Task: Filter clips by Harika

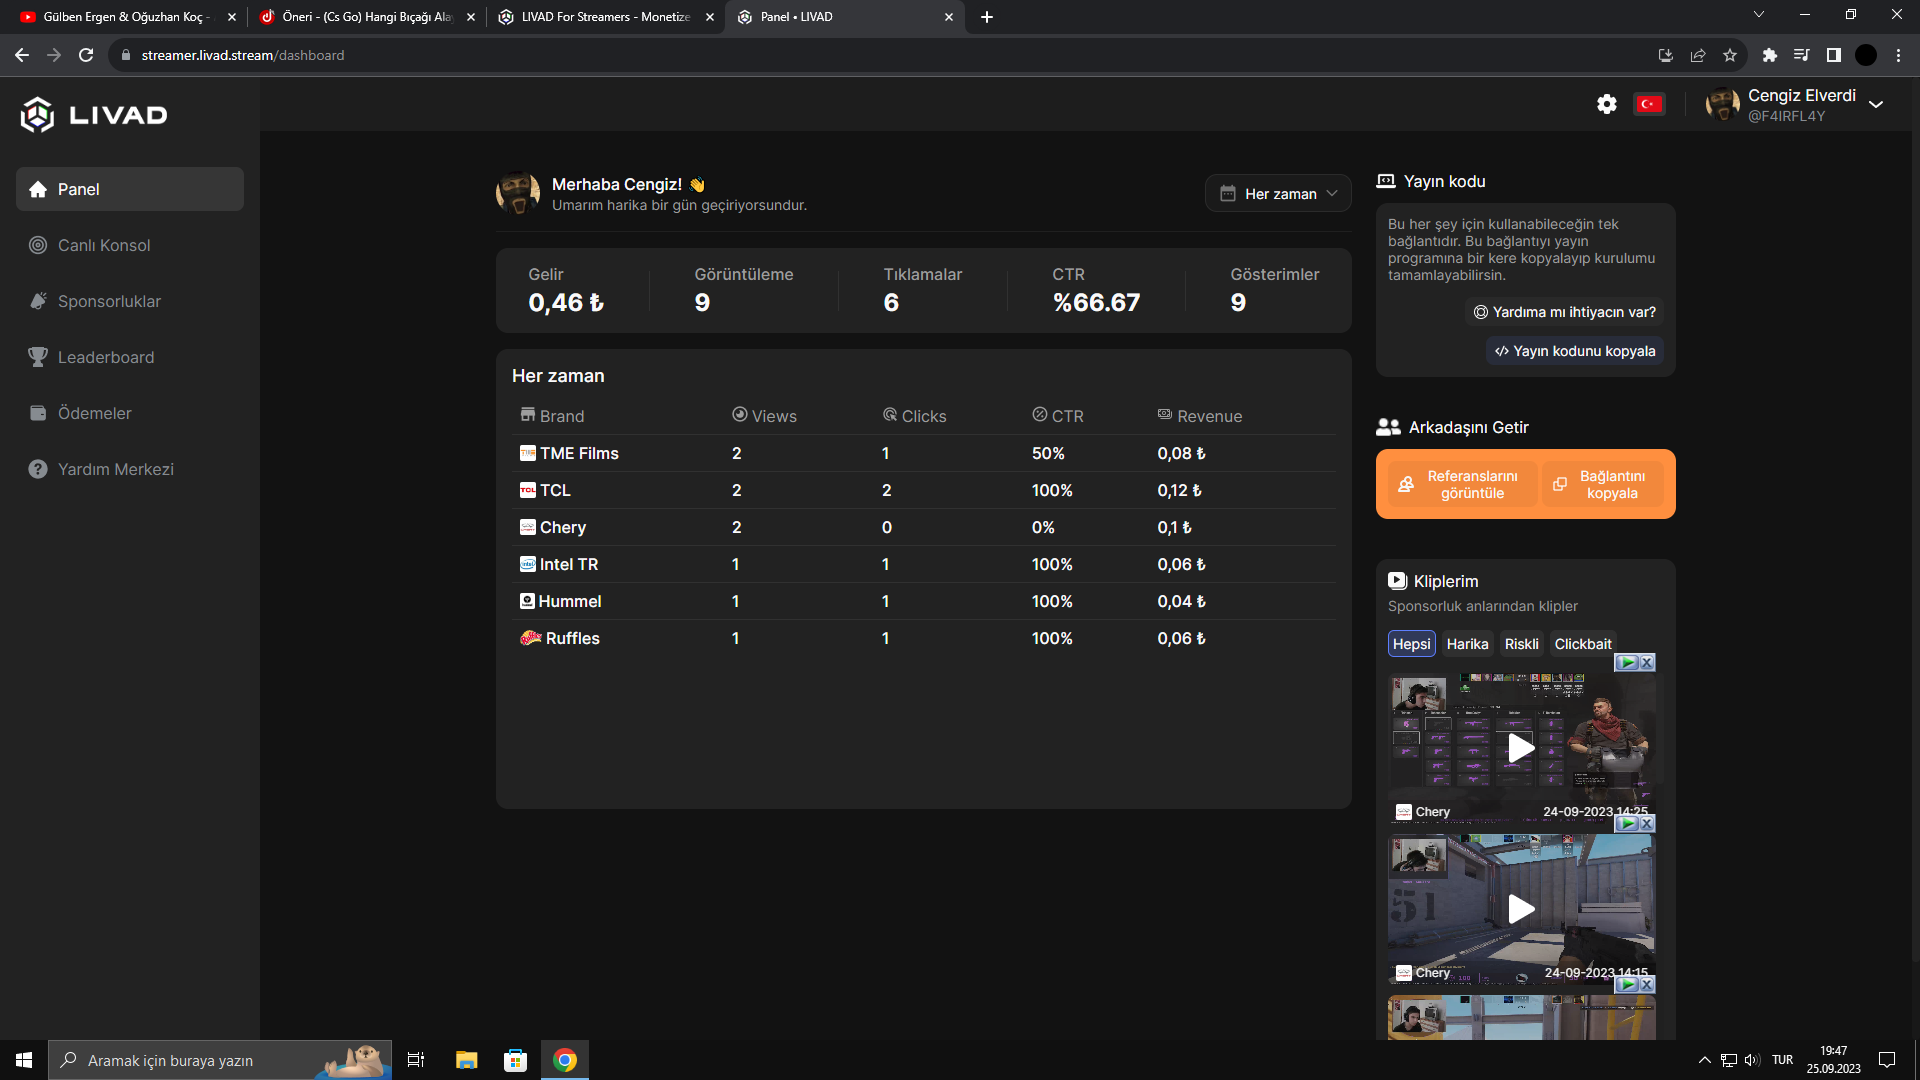Action: [x=1467, y=644]
